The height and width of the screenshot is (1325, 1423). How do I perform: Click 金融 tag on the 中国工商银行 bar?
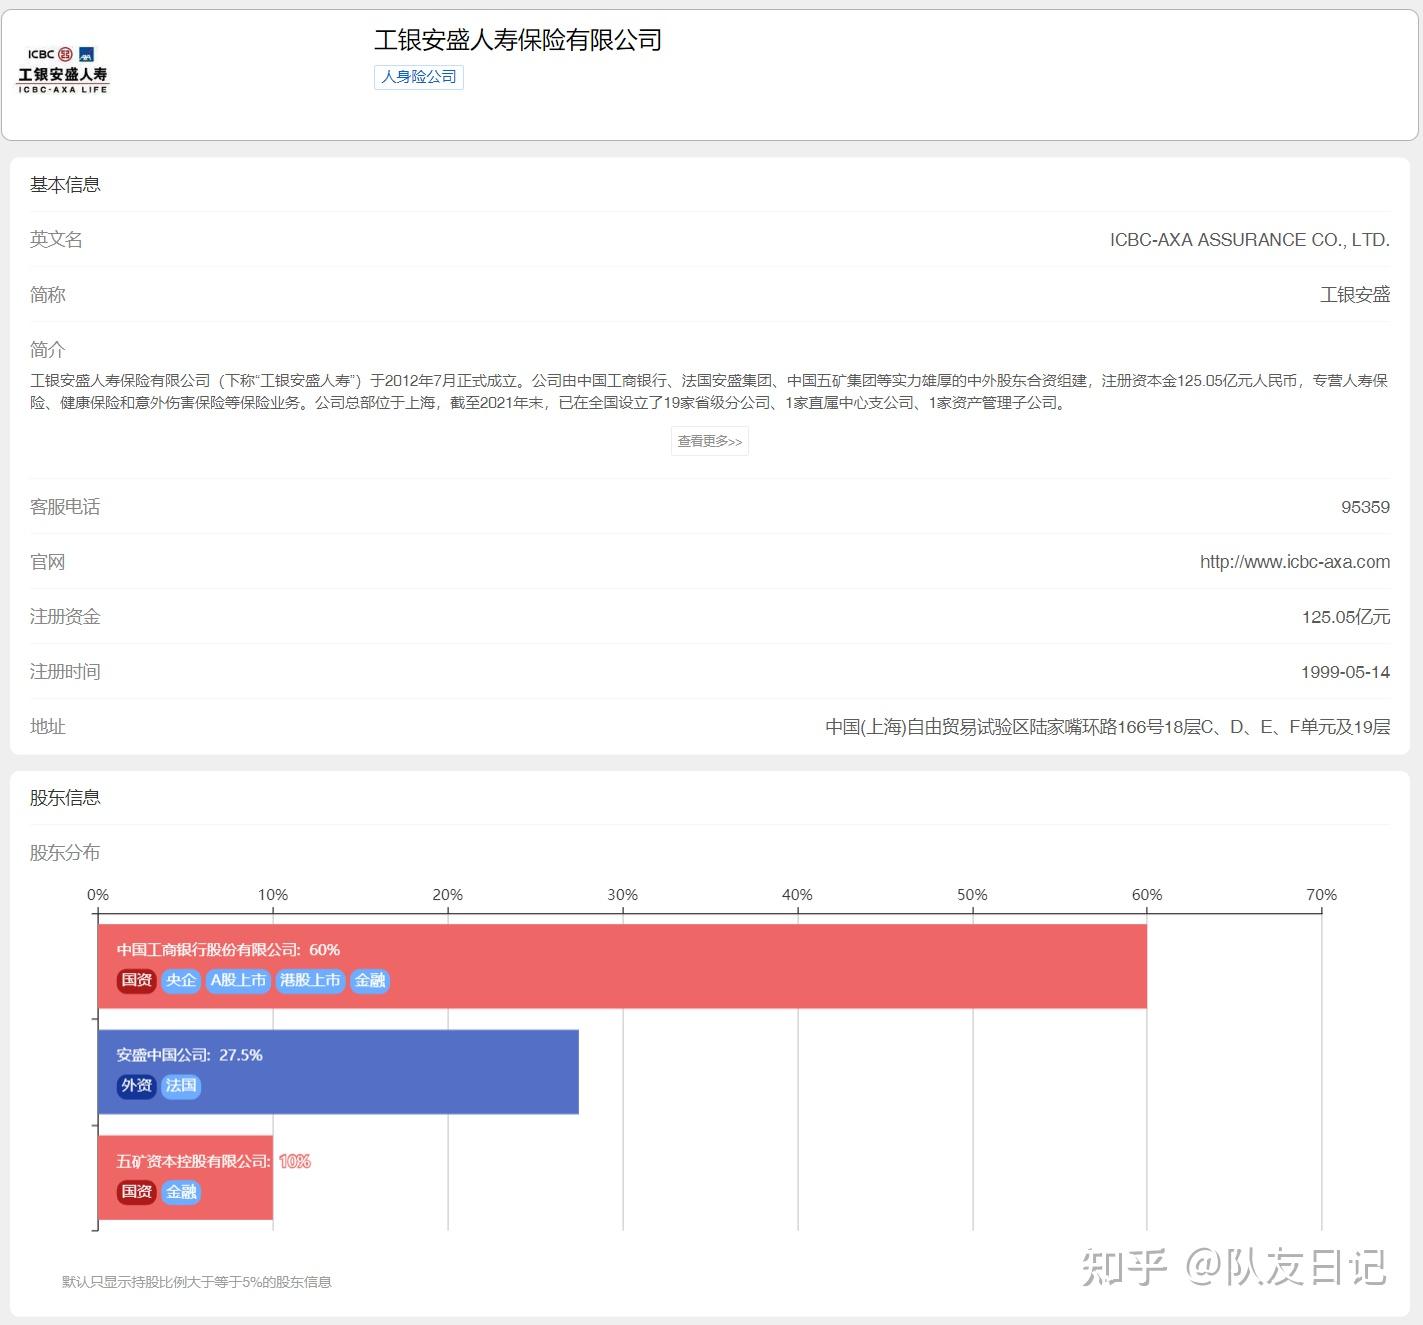(370, 981)
